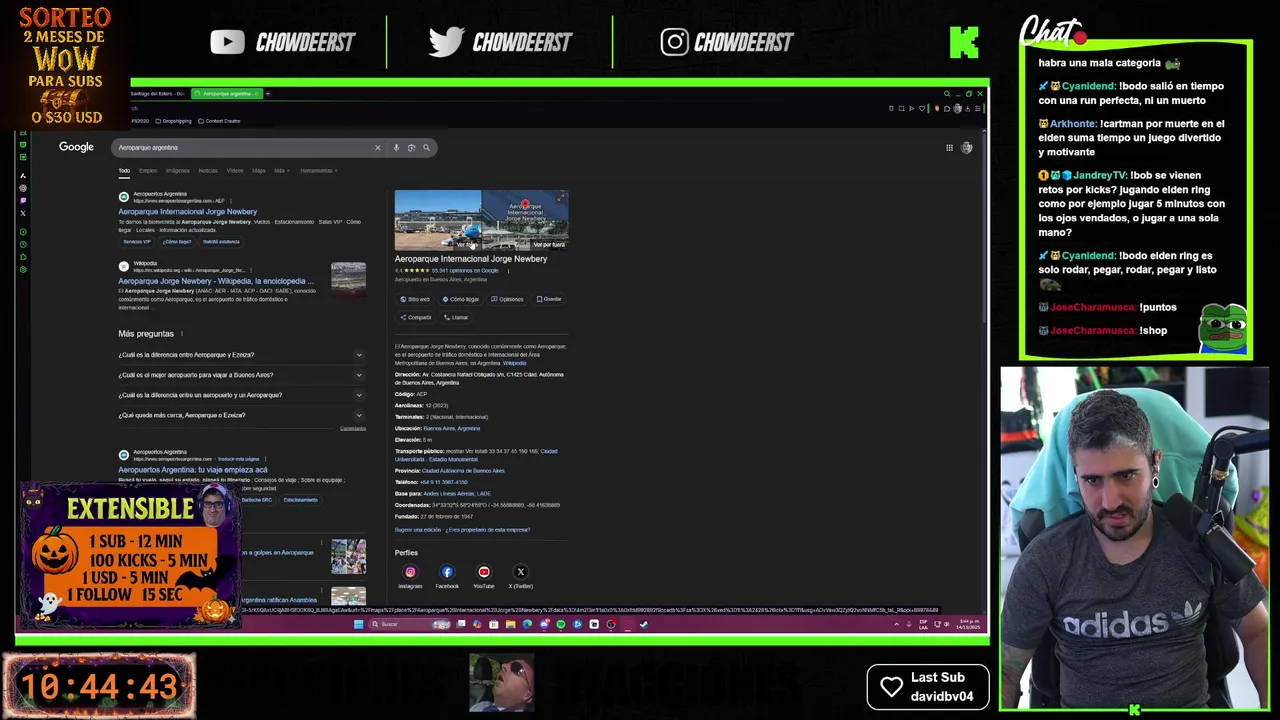This screenshot has height=720, width=1280.
Task: Open the Ciudad Autónoma de Buenos Aires link
Action: pyautogui.click(x=463, y=471)
